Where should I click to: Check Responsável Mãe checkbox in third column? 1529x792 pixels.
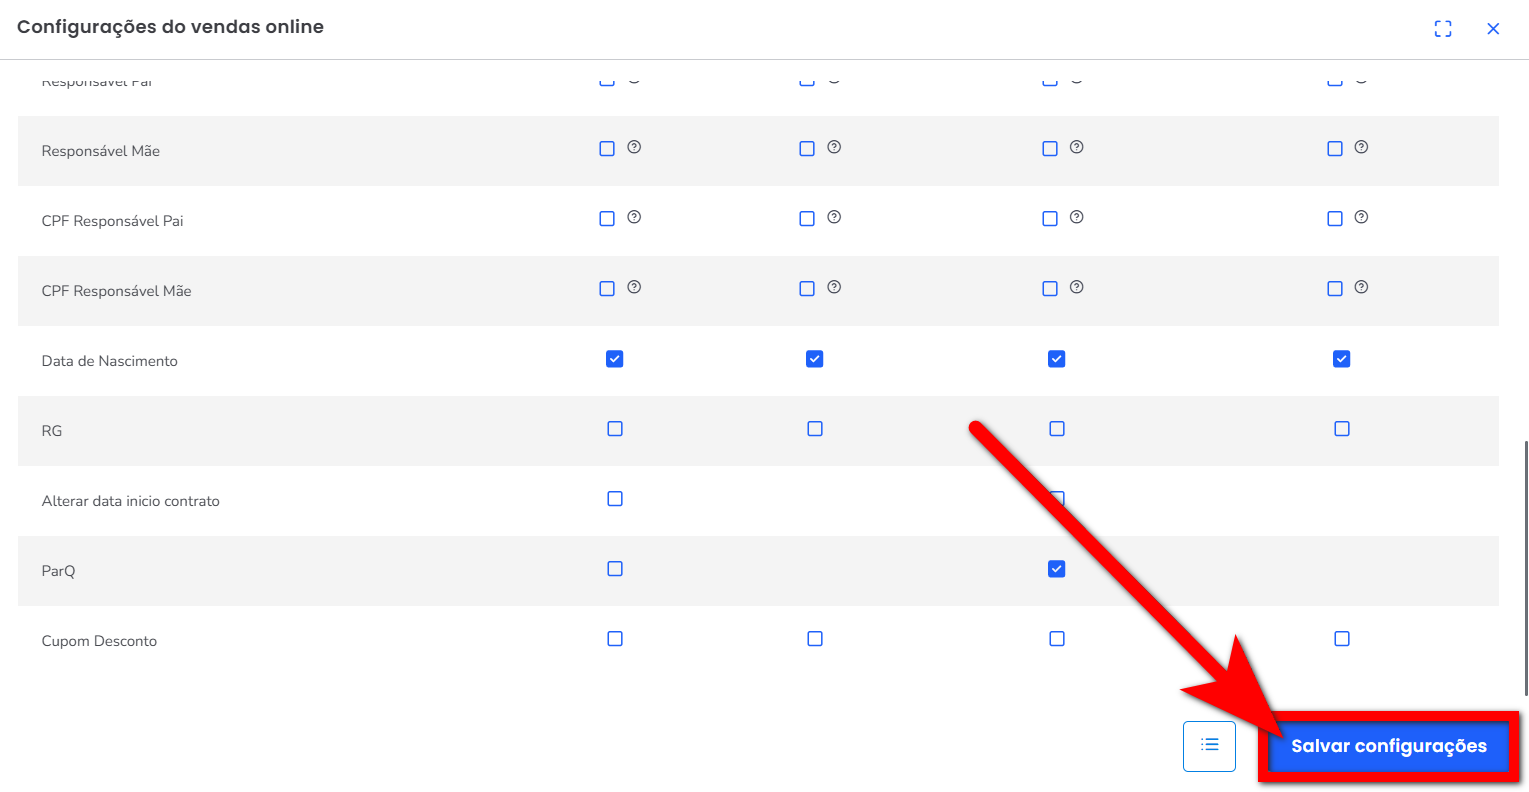pyautogui.click(x=1050, y=149)
